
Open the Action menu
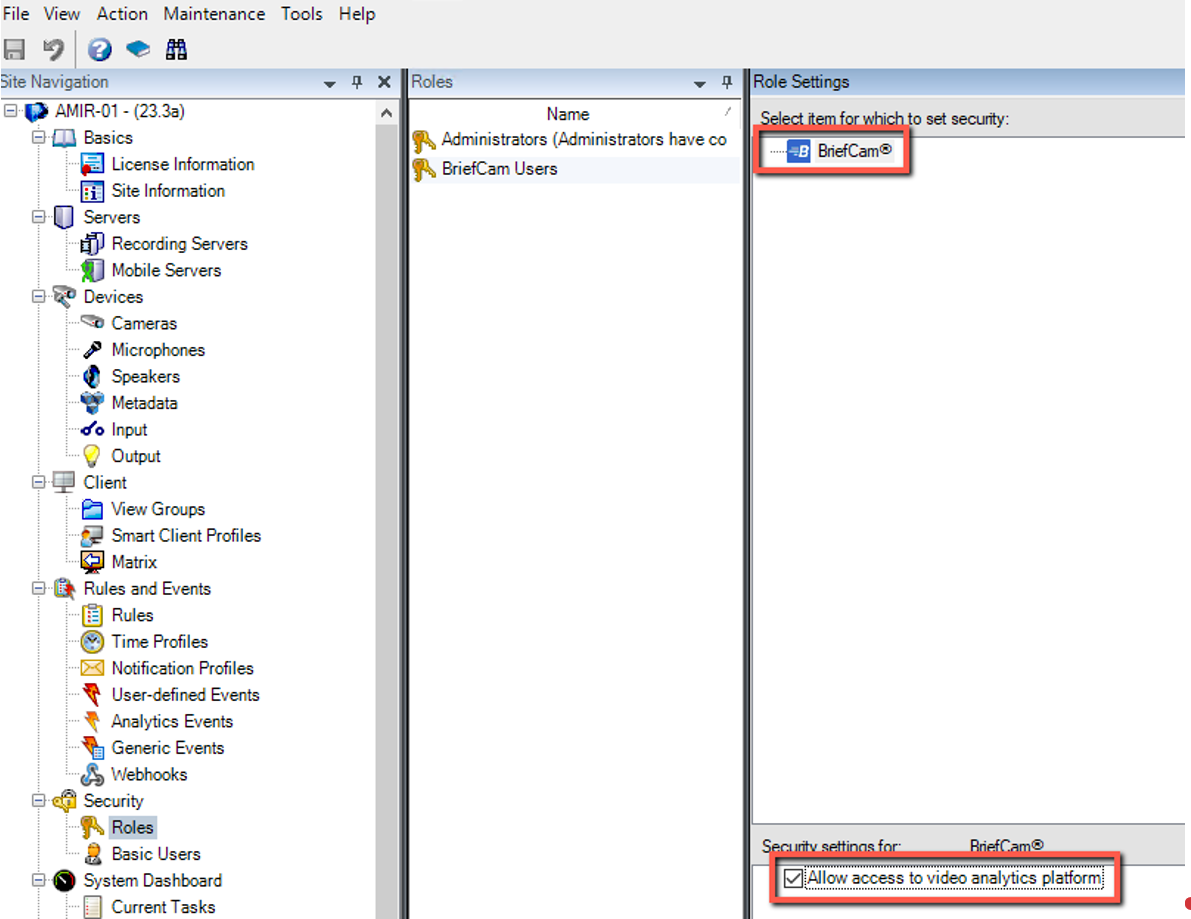pos(122,14)
